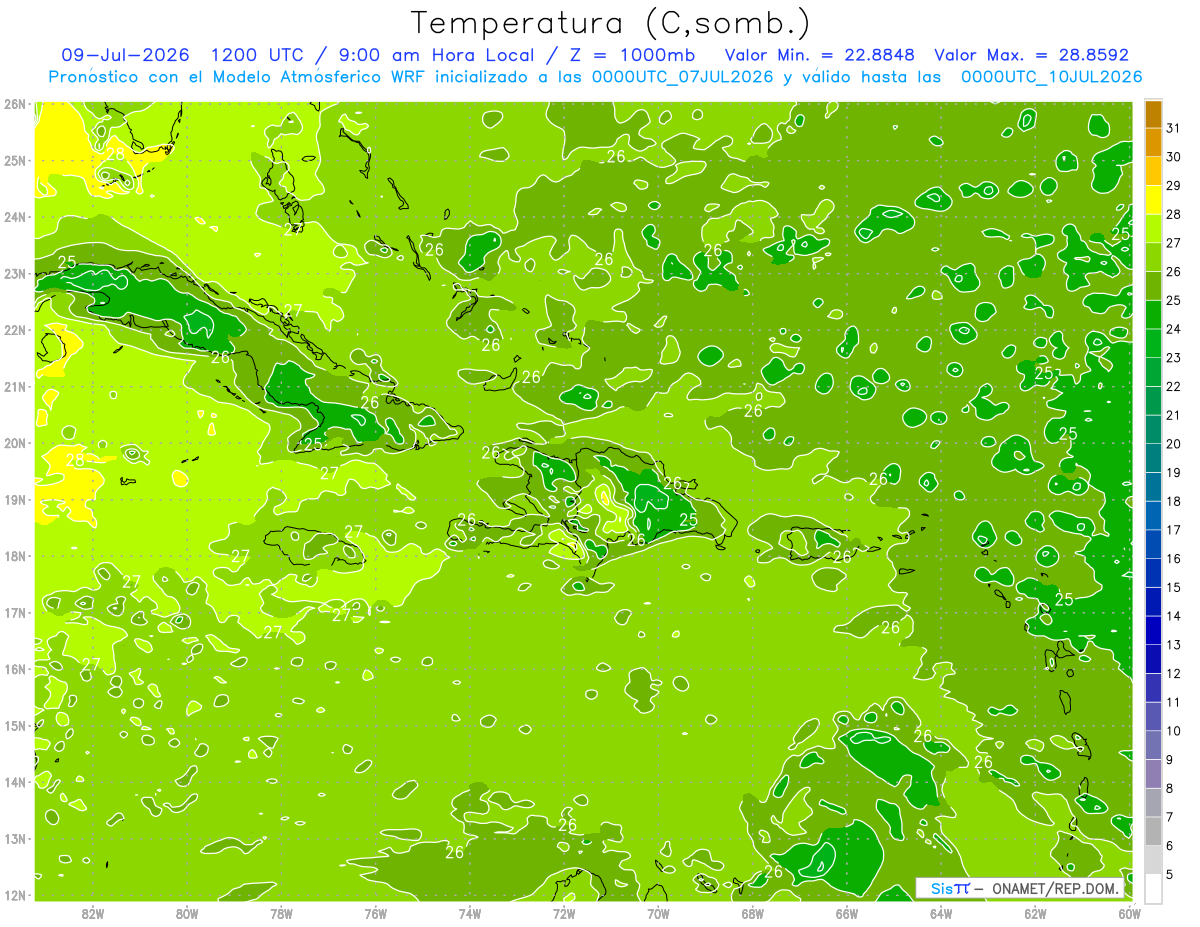The width and height of the screenshot is (1200, 927).
Task: Click the 78W longitude axis label
Action: pyautogui.click(x=282, y=913)
